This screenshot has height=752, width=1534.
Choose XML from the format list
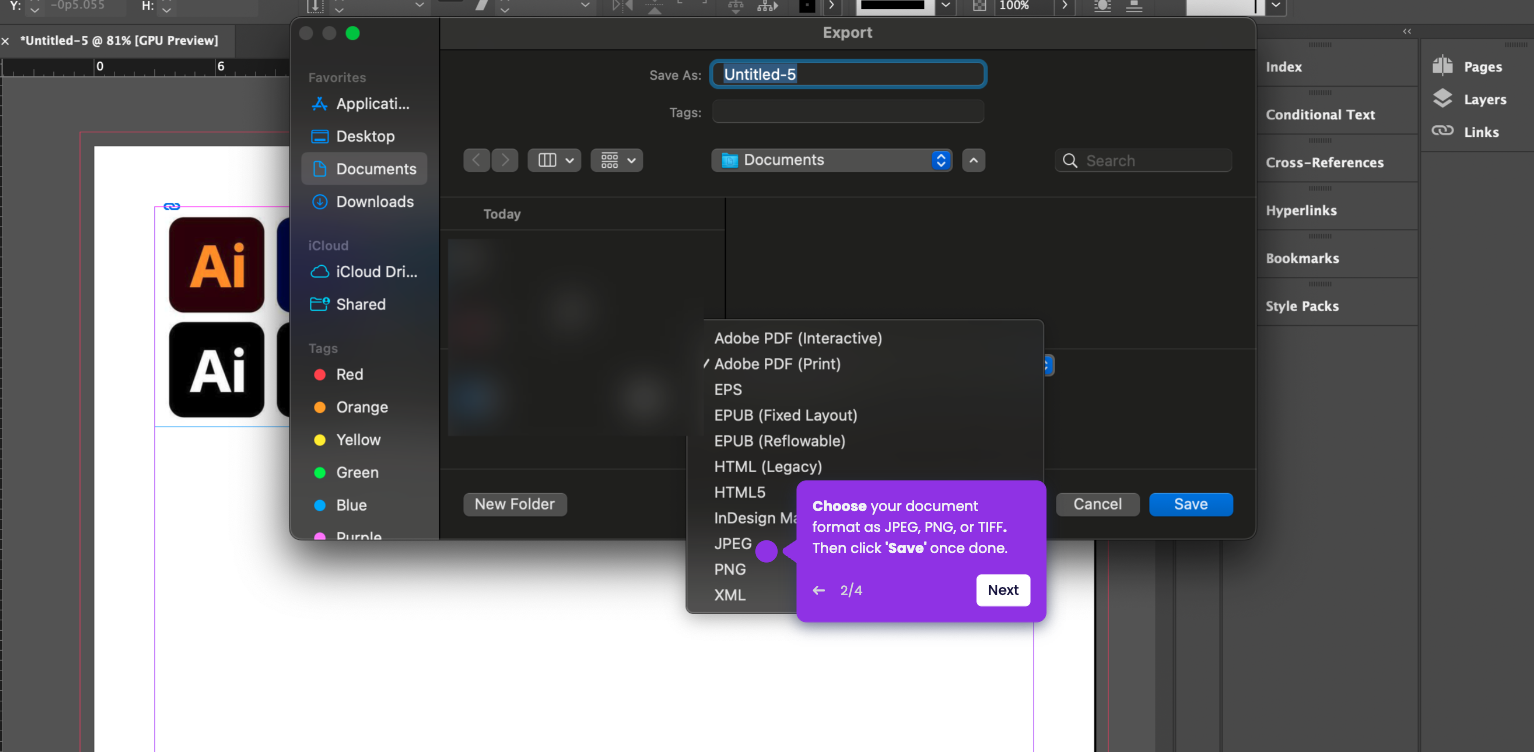pos(731,595)
